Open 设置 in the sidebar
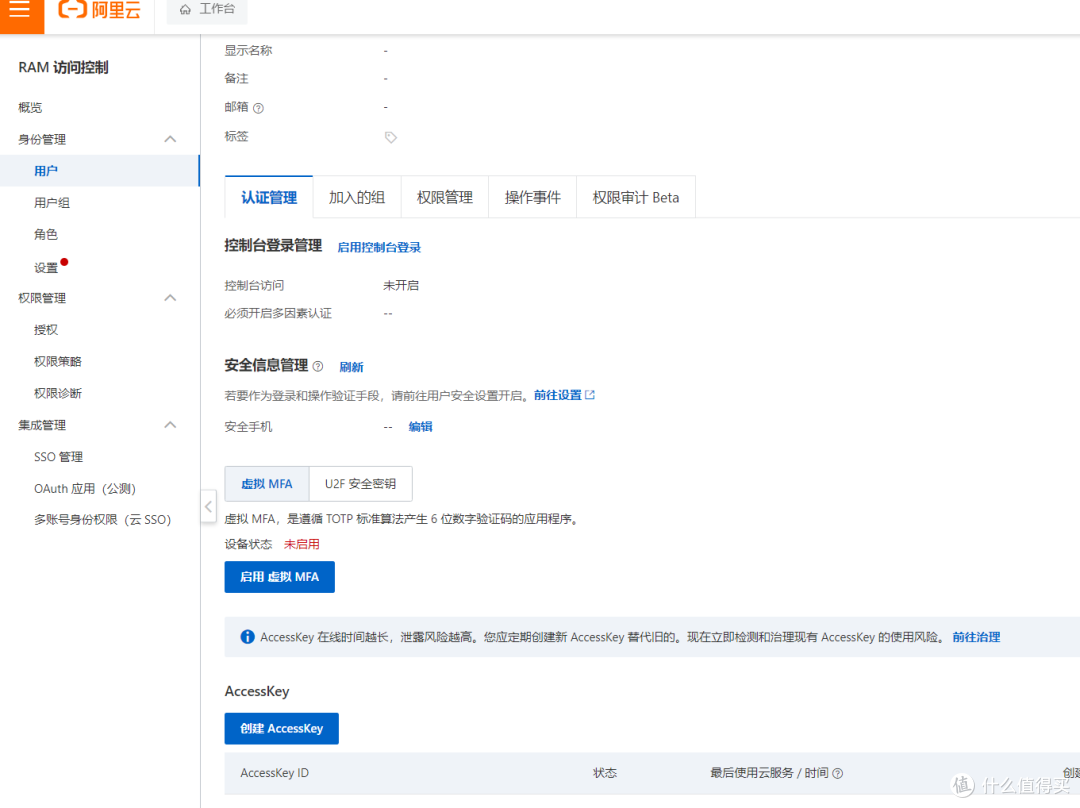Screen dimensions: 1080x808 pyautogui.click(x=45, y=267)
